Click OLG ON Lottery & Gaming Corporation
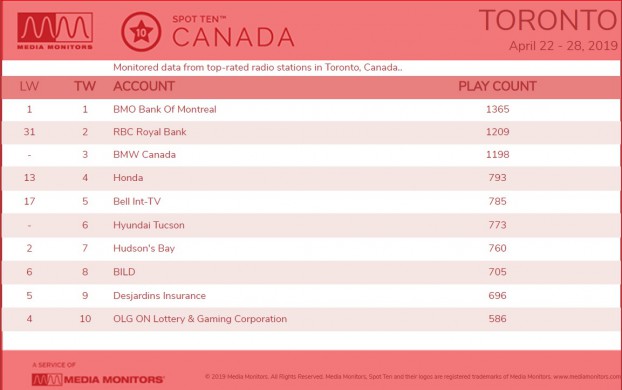Image resolution: width=622 pixels, height=390 pixels. click(200, 319)
